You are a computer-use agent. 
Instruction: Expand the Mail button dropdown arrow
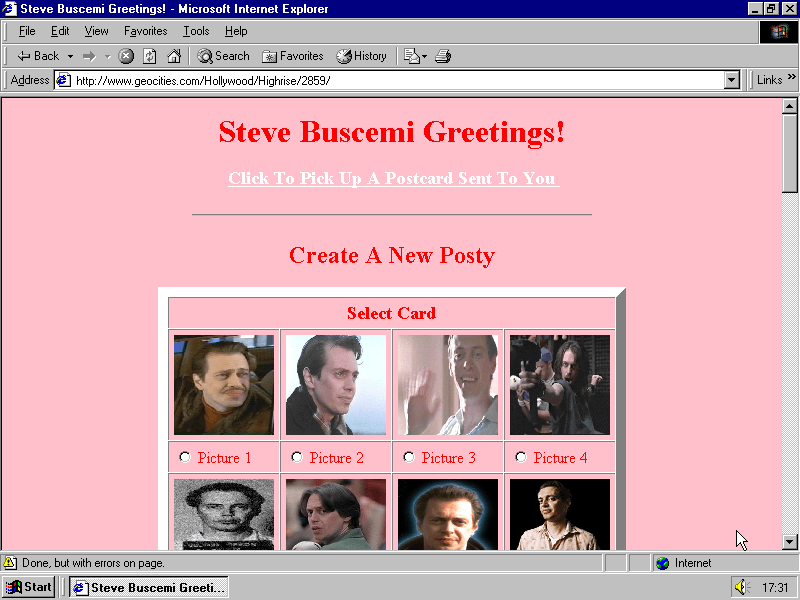coord(423,56)
